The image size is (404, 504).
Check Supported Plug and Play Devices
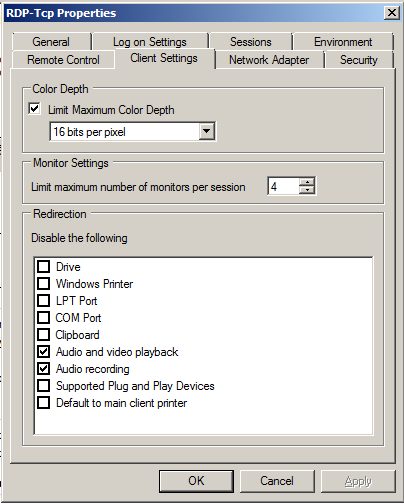tap(44, 386)
